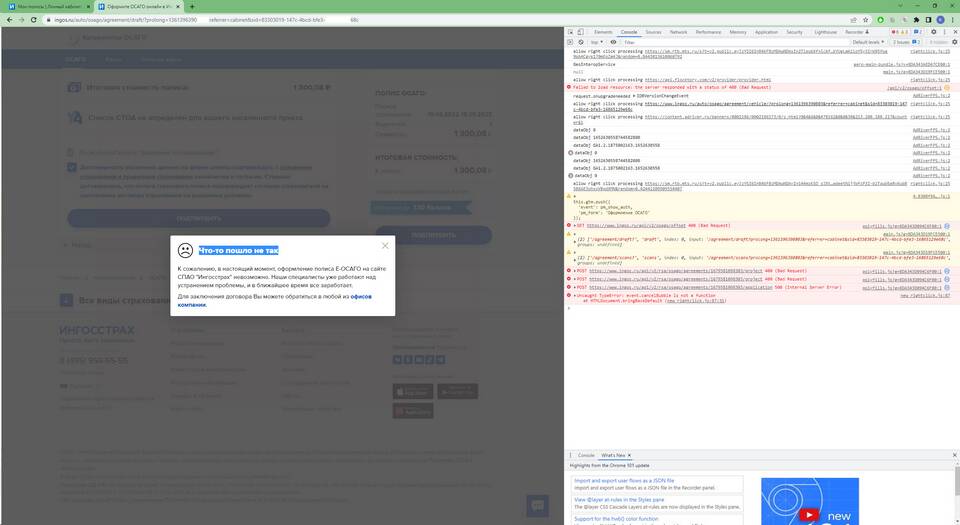
Task: Open the 'Default levels' log dropdown
Action: (x=868, y=42)
